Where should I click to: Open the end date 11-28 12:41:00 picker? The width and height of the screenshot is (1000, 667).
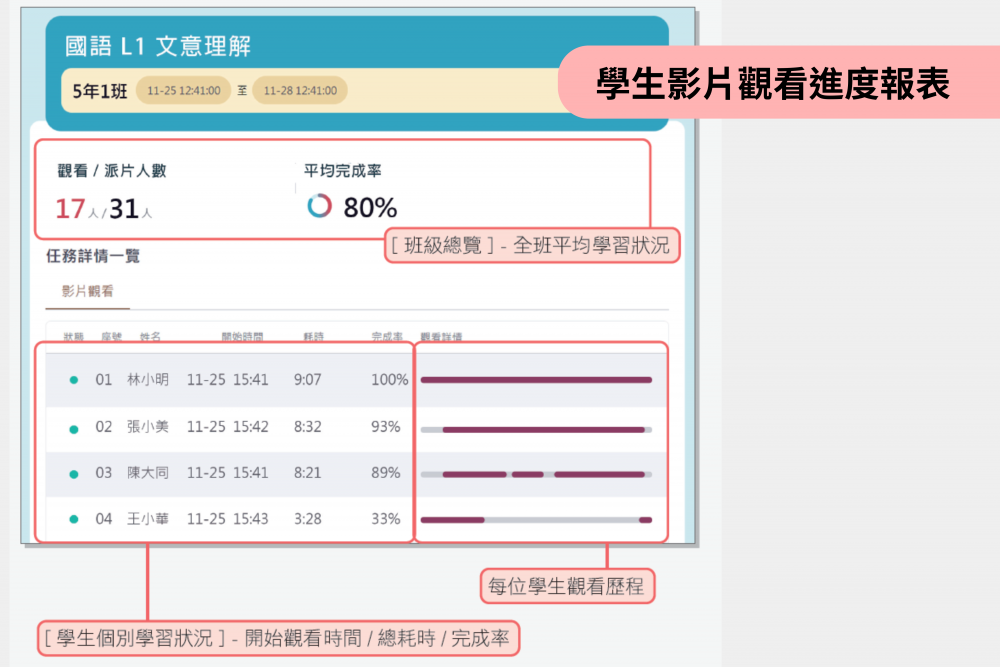coord(300,91)
